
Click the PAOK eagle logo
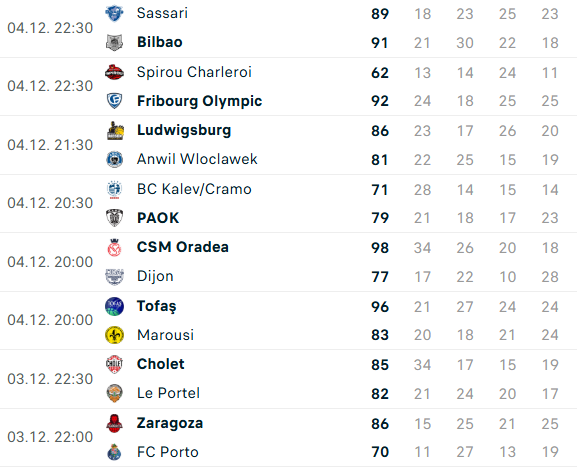point(114,218)
